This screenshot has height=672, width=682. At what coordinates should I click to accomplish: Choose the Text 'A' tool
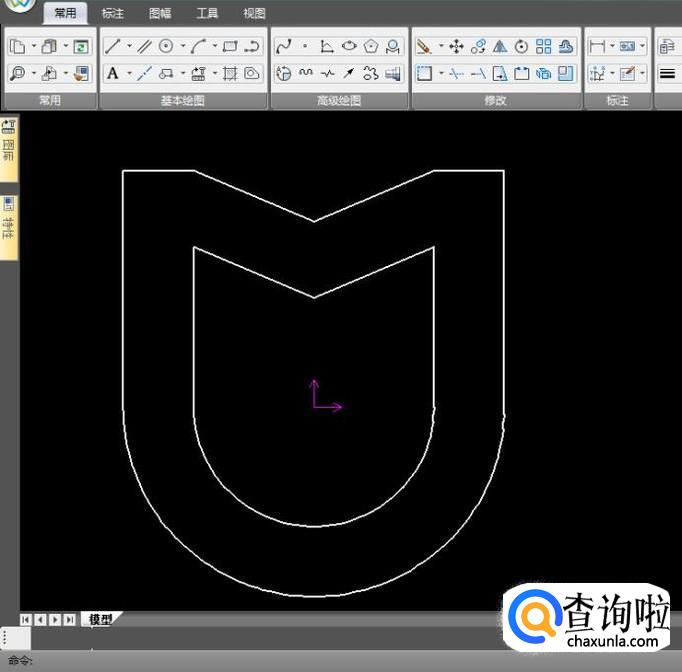point(113,73)
